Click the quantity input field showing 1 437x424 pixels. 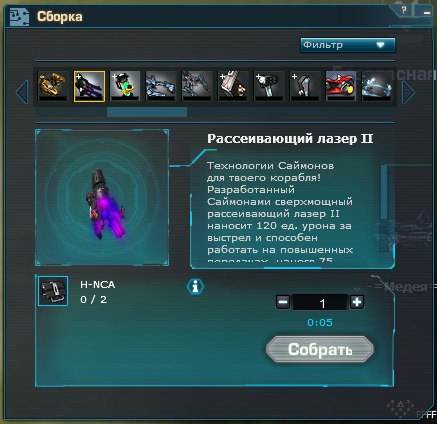tap(320, 303)
